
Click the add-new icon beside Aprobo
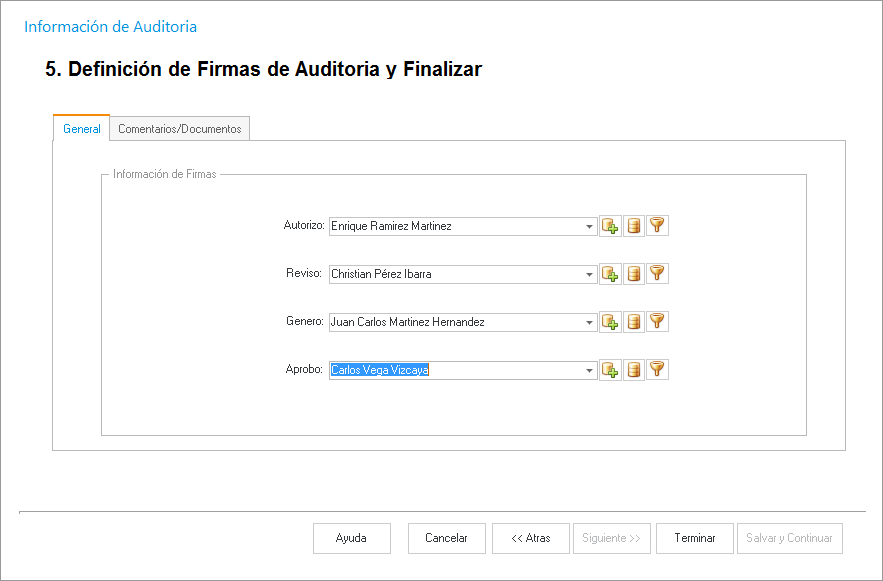[x=610, y=370]
